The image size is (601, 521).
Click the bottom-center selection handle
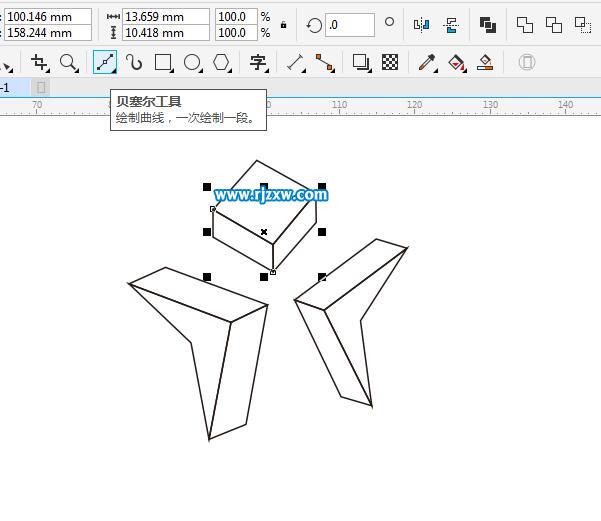(x=264, y=277)
